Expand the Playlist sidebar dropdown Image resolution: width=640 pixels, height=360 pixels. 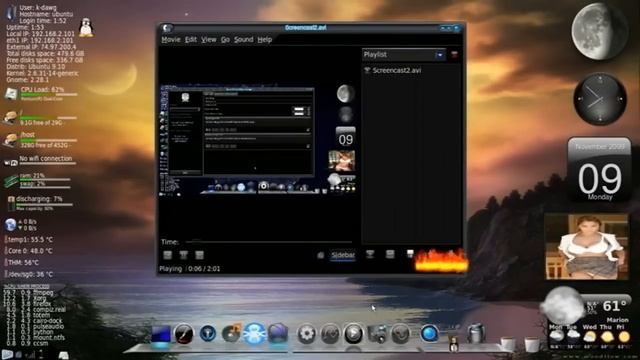pos(440,55)
